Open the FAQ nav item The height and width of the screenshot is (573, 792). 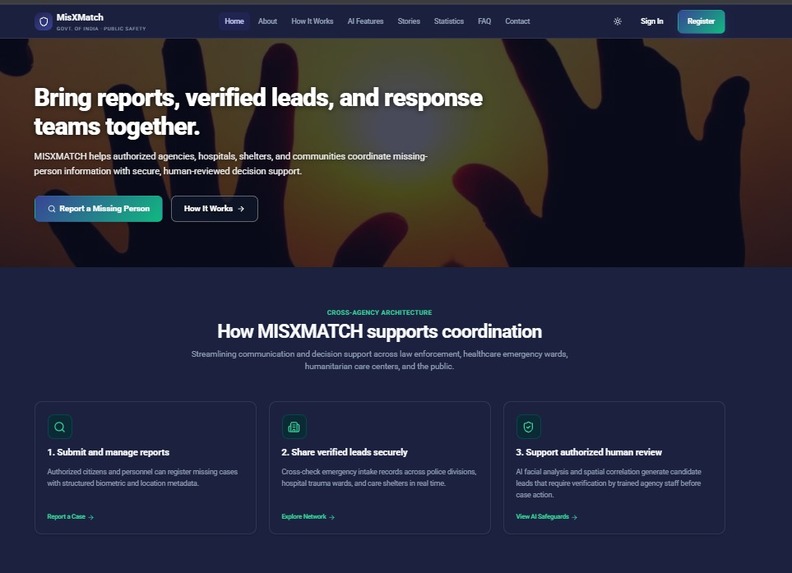pyautogui.click(x=484, y=21)
